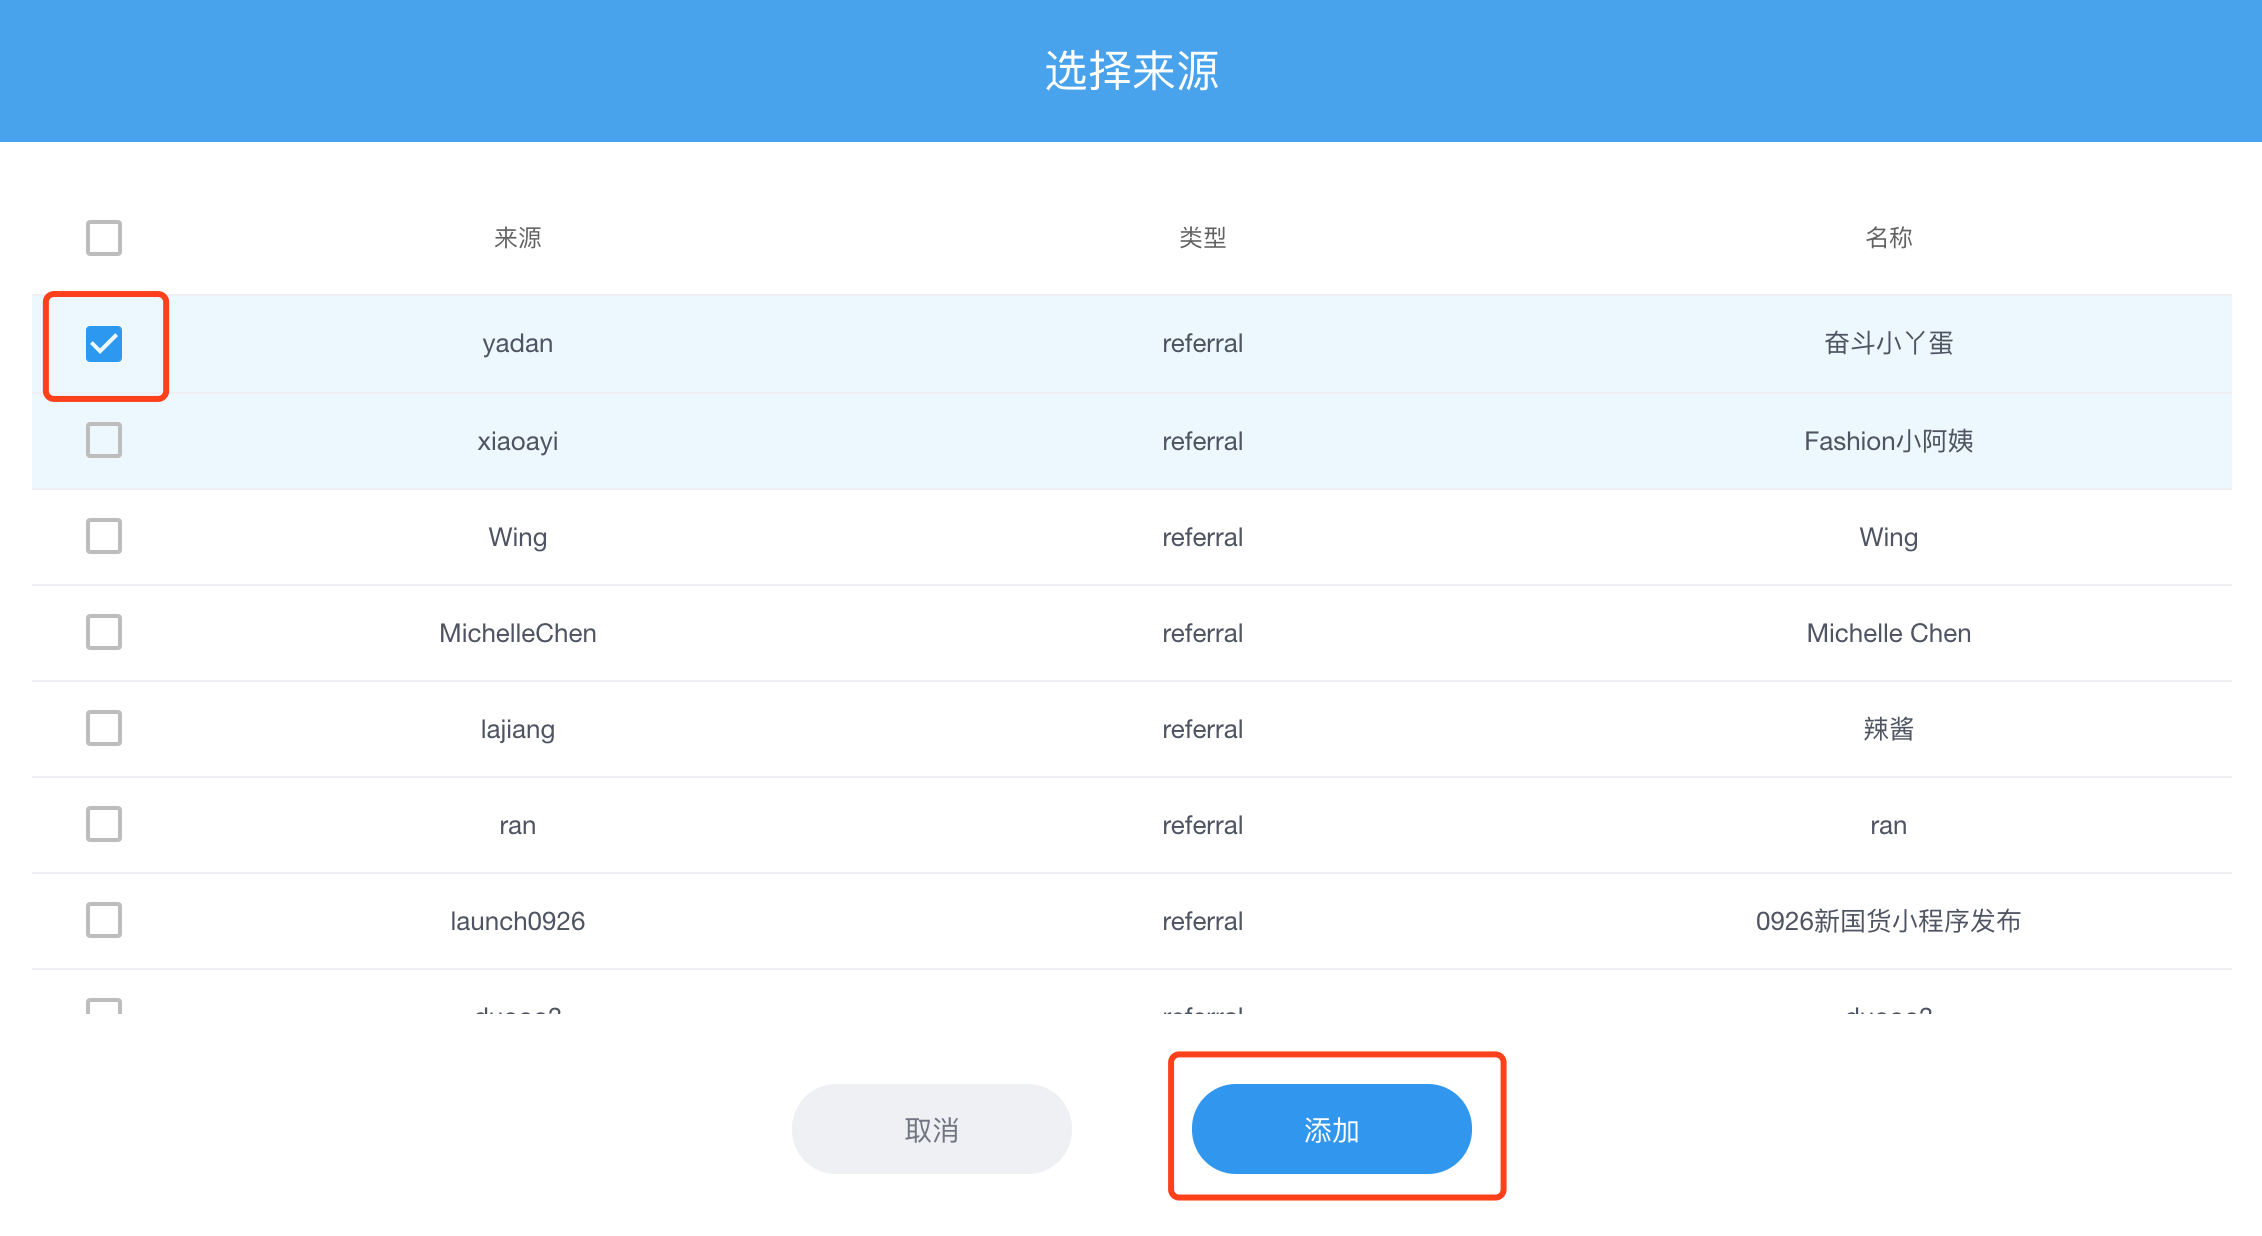Check the ran source checkbox
Screen dimensions: 2262x1236
point(104,824)
